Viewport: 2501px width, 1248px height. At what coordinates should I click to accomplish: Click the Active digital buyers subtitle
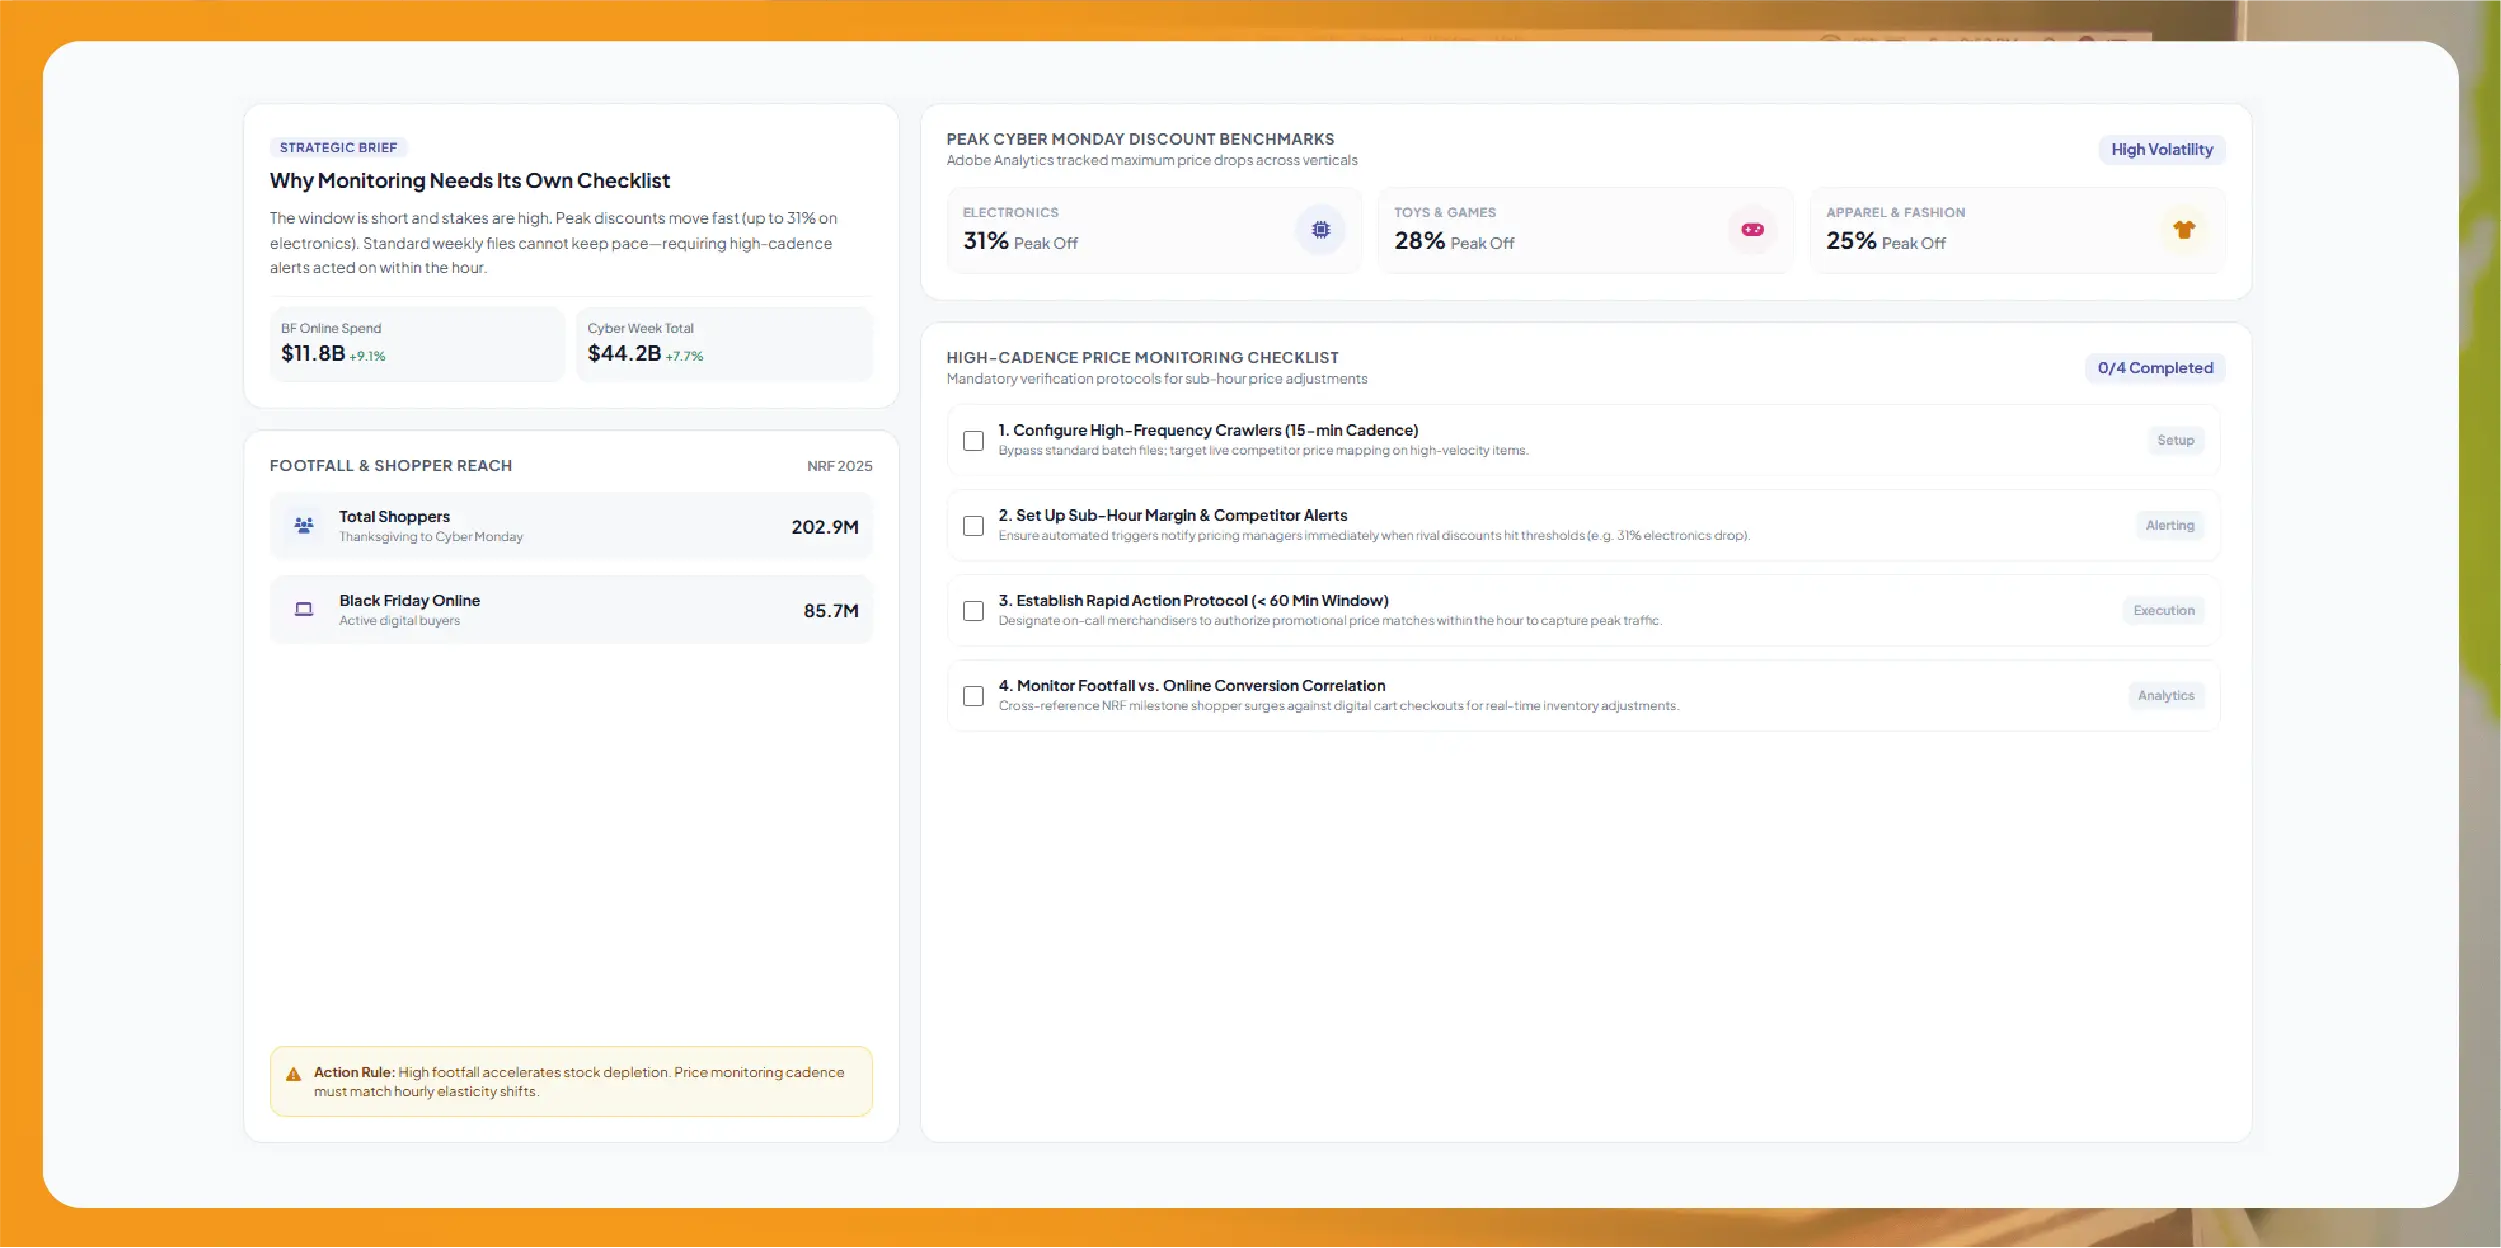pos(400,621)
